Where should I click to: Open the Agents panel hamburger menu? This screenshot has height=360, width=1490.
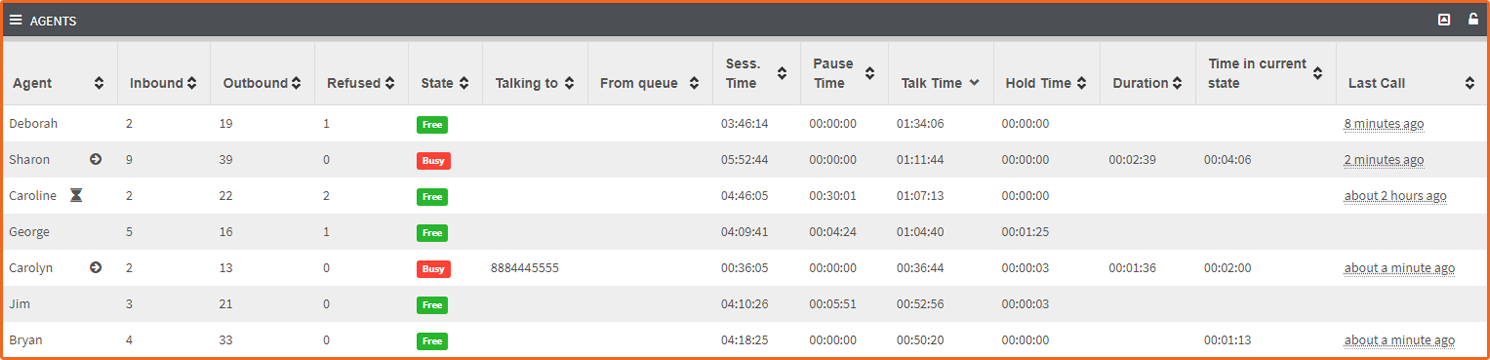[x=16, y=20]
